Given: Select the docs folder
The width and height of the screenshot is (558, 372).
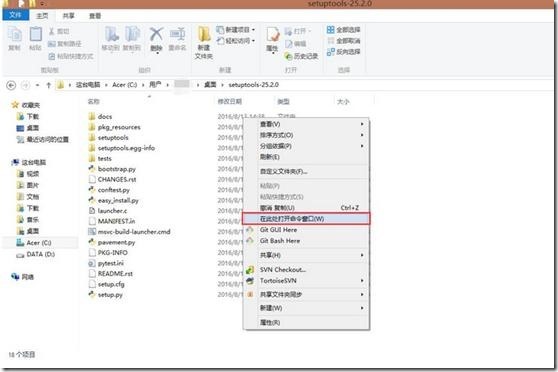Looking at the screenshot, I should pos(100,116).
